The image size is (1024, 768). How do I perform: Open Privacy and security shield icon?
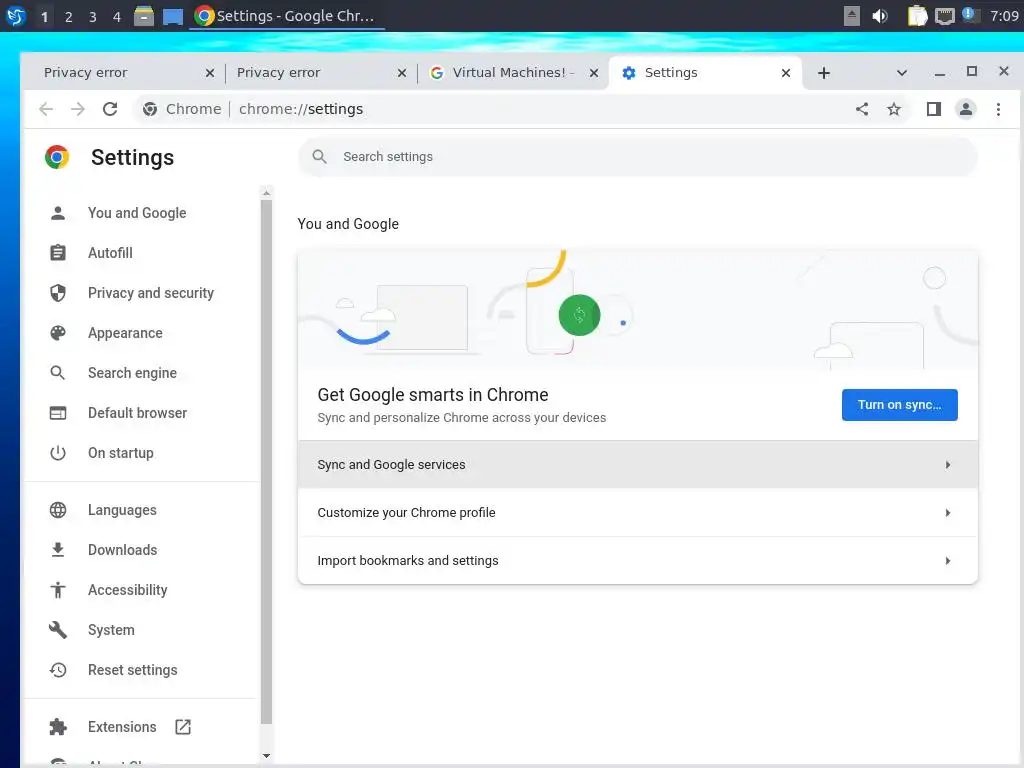pos(57,293)
